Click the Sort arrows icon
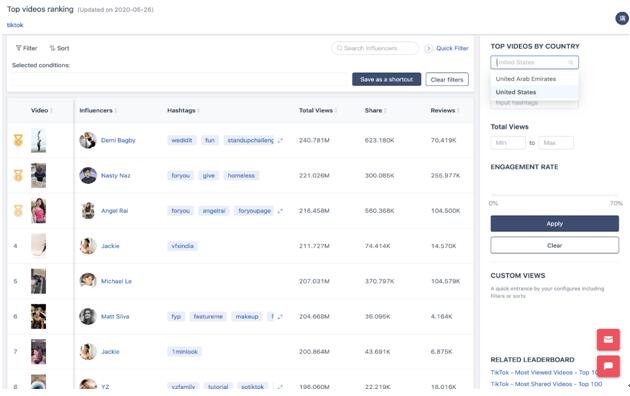 (x=52, y=48)
